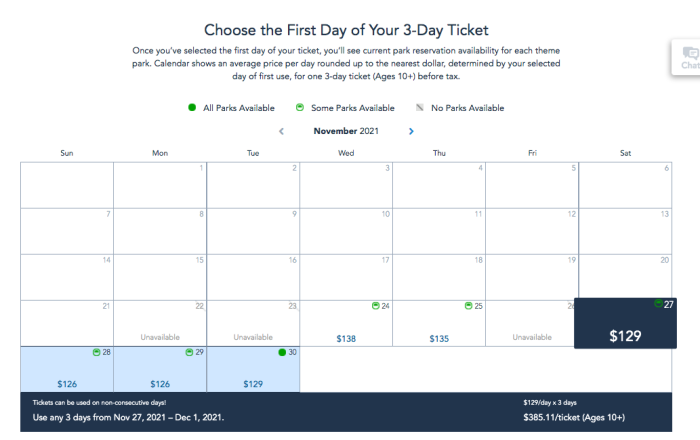This screenshot has height=440, width=700.
Task: Click the Some Parks Available legend icon
Action: point(300,108)
